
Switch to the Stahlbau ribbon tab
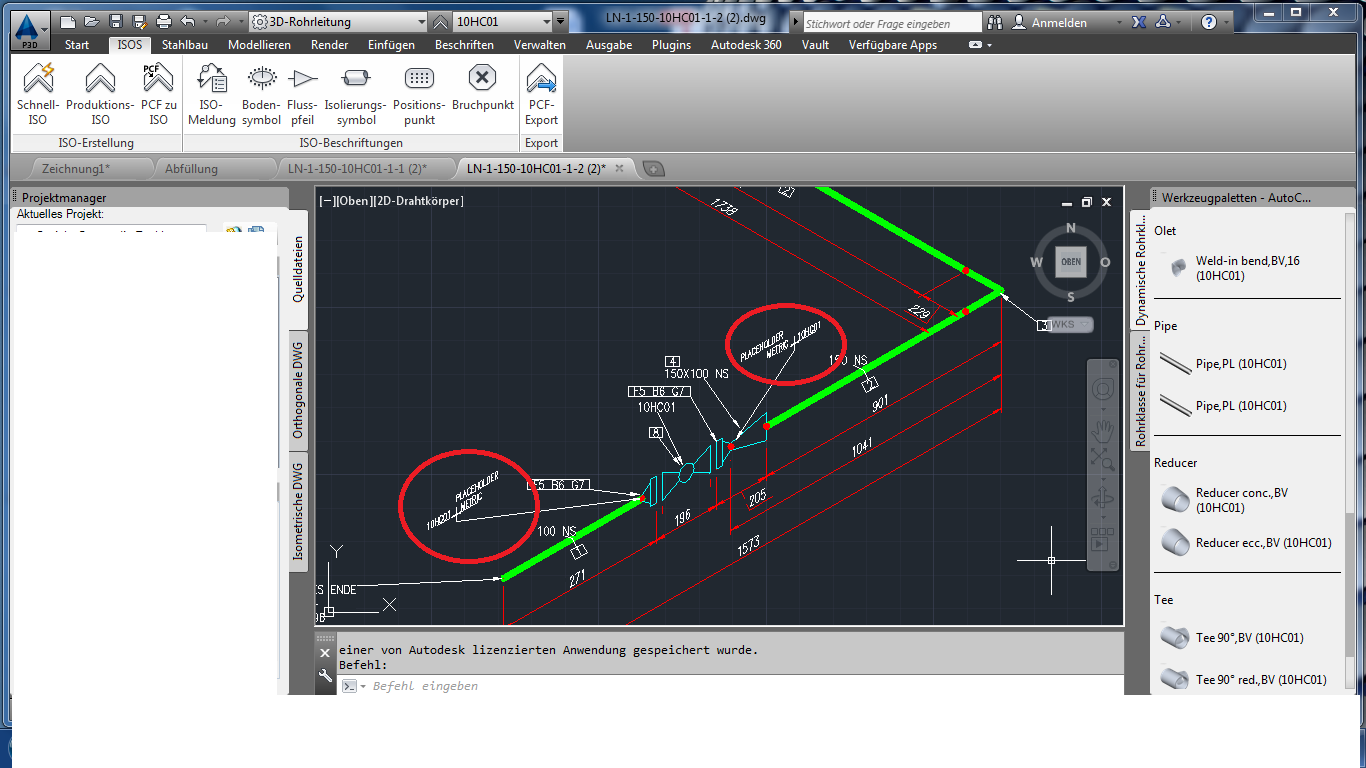(185, 45)
